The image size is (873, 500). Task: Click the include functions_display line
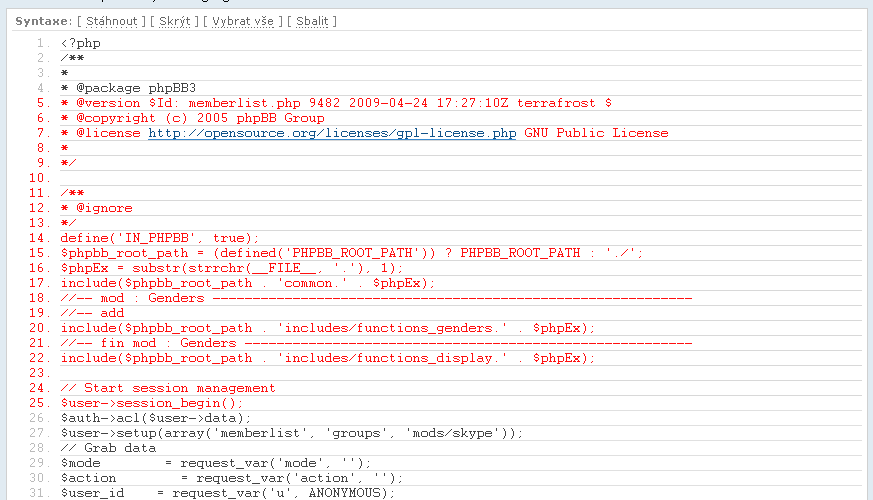(x=328, y=358)
